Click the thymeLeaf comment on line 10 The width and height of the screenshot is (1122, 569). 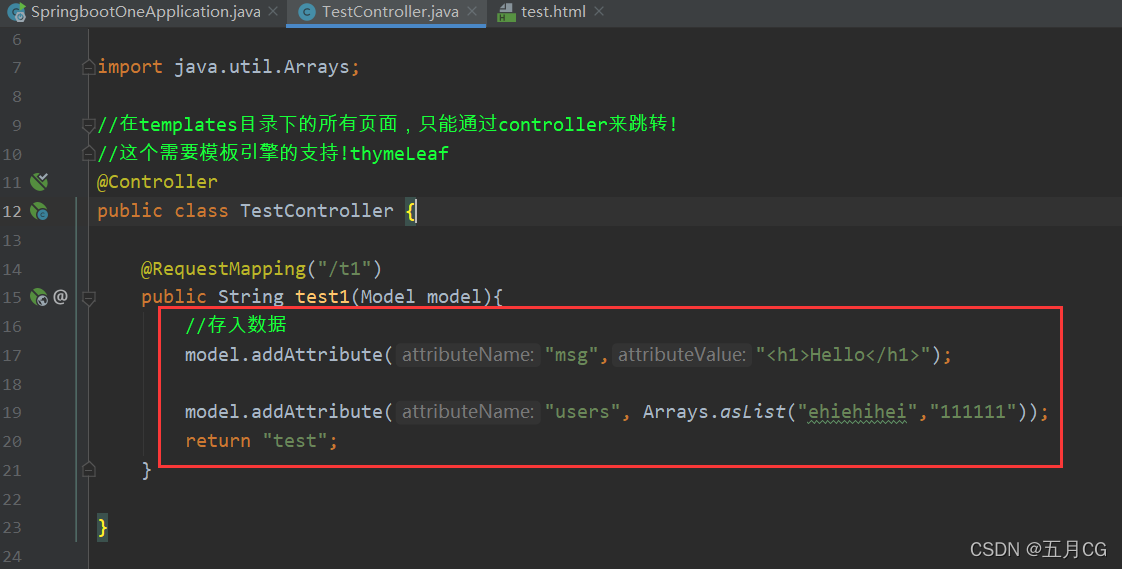click(273, 153)
